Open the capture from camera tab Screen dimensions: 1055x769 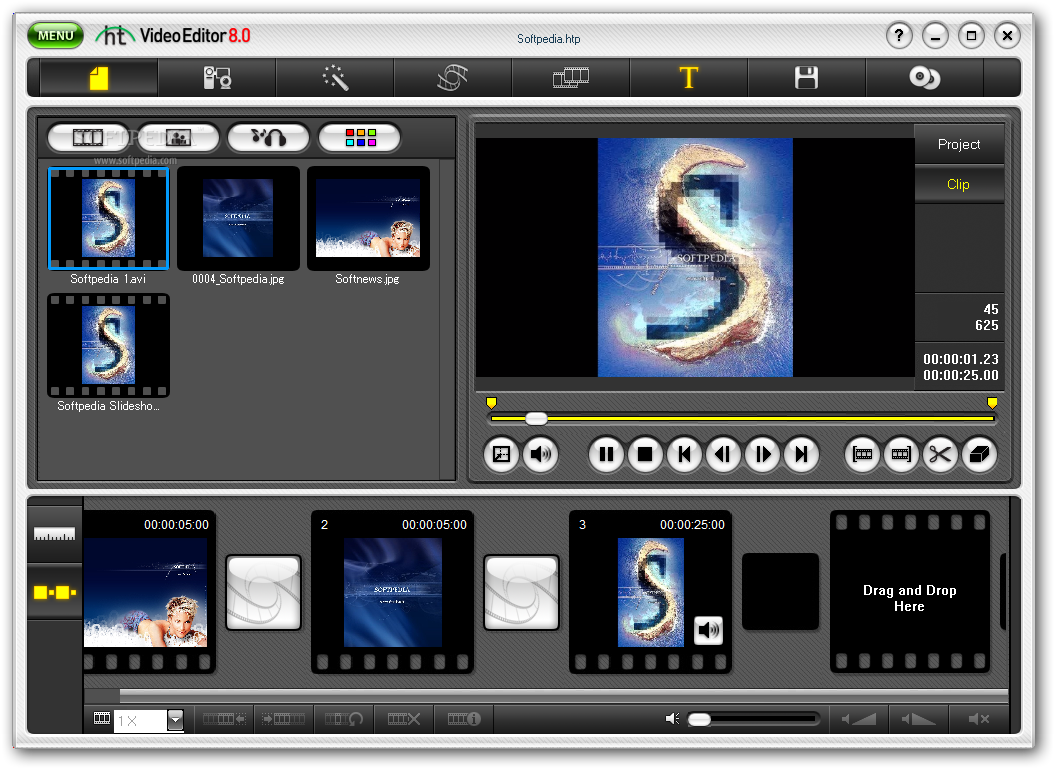(x=217, y=77)
